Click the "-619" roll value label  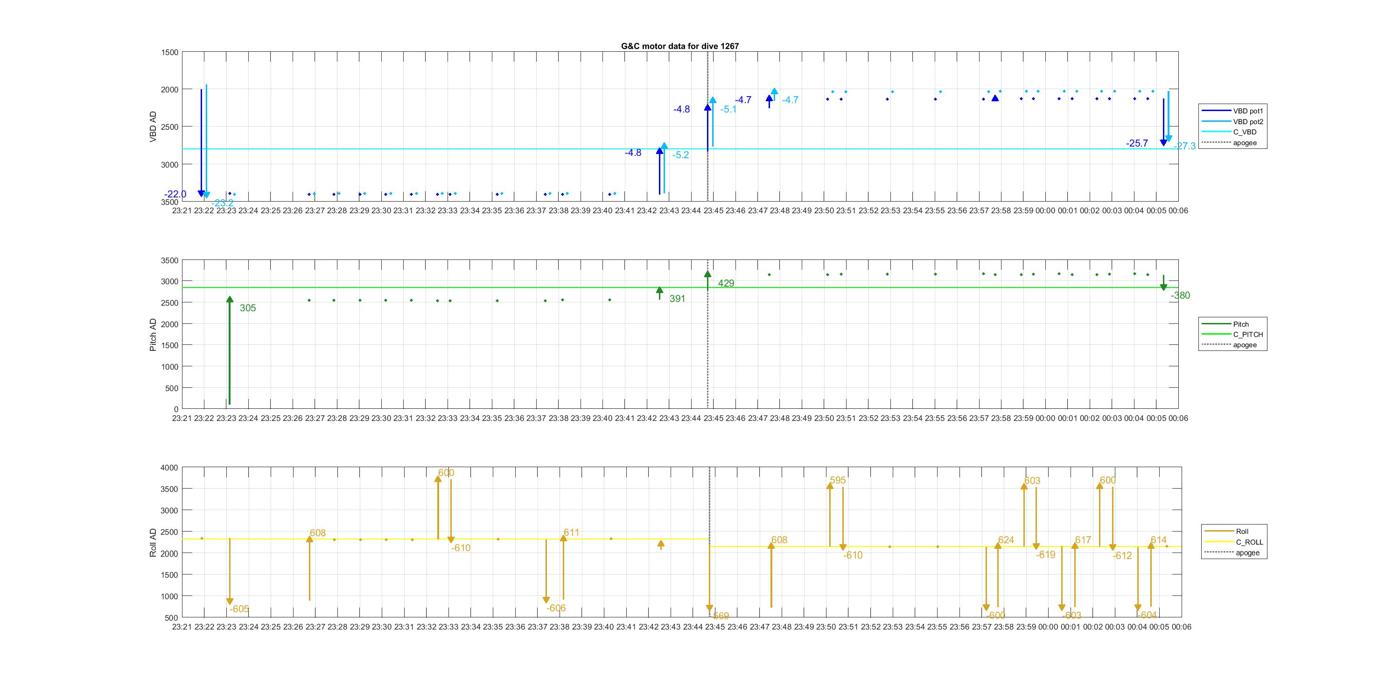pos(1045,555)
